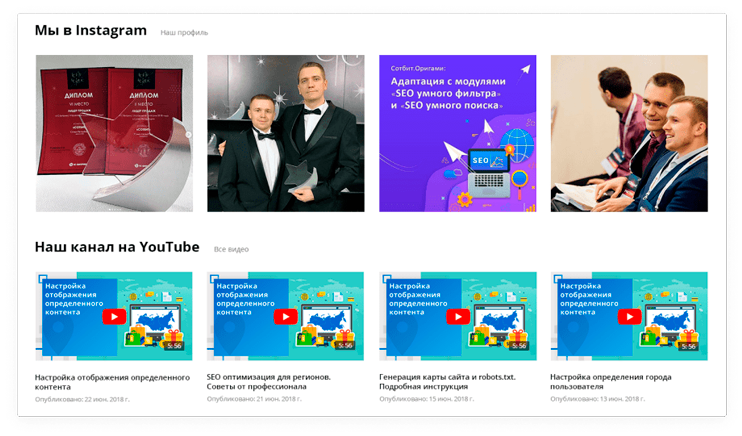Click title 'Настройка определения города пользователя'
This screenshot has width=742, height=436.
610,382
